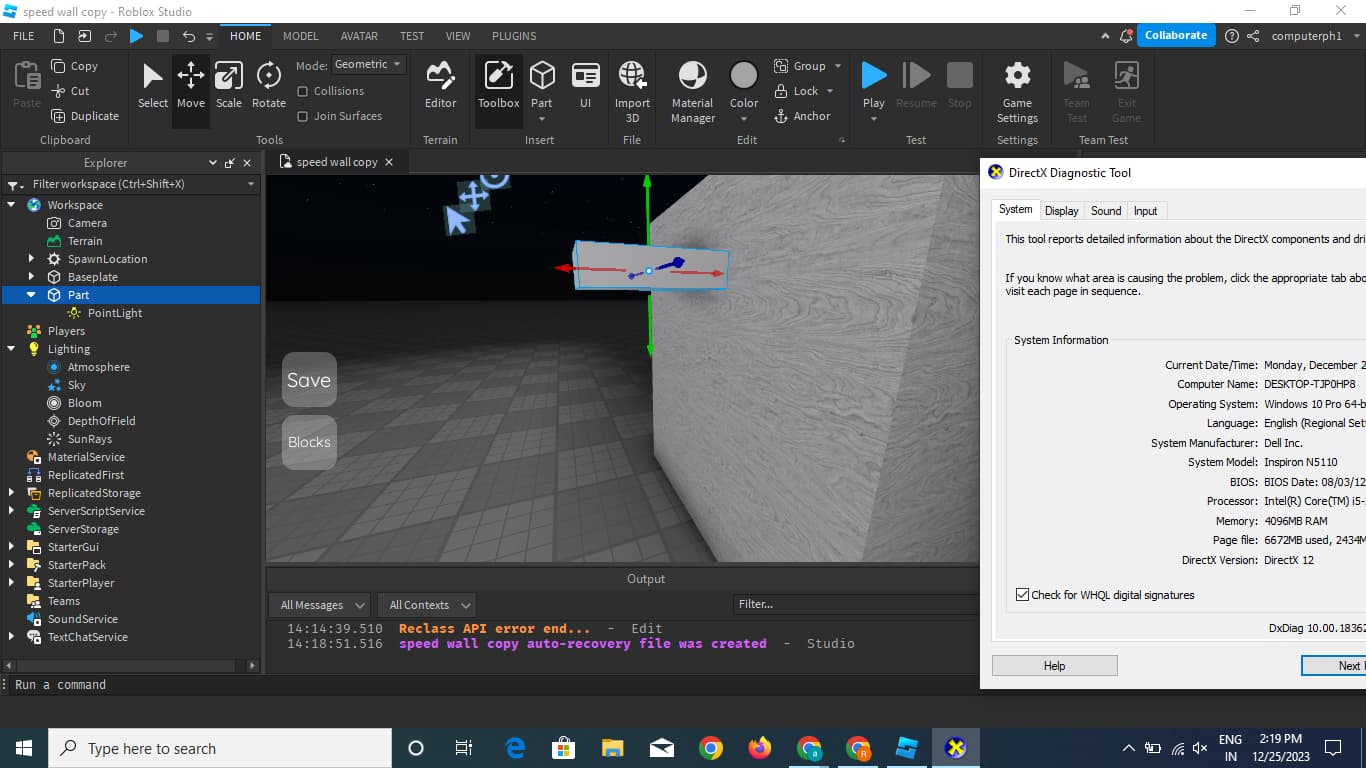
Task: Open File Explorer from taskbar
Action: coord(613,748)
